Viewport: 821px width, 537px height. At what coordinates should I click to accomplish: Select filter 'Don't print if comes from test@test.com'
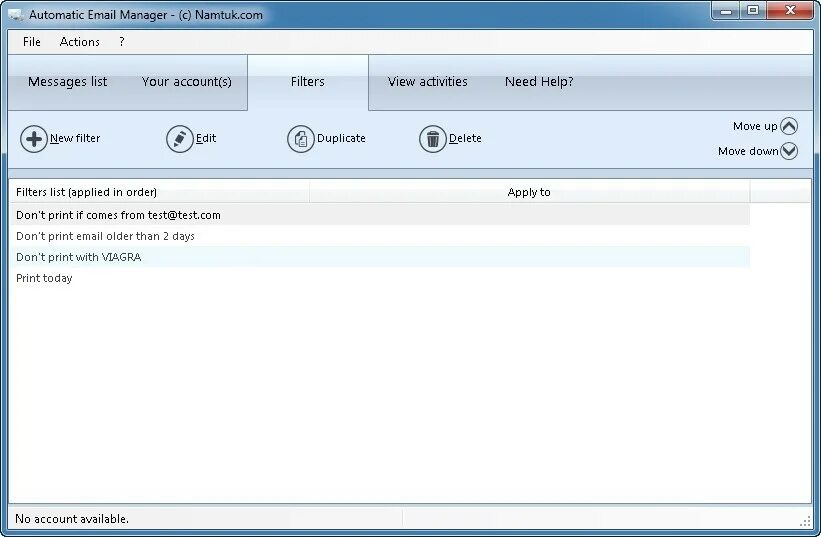[x=380, y=215]
